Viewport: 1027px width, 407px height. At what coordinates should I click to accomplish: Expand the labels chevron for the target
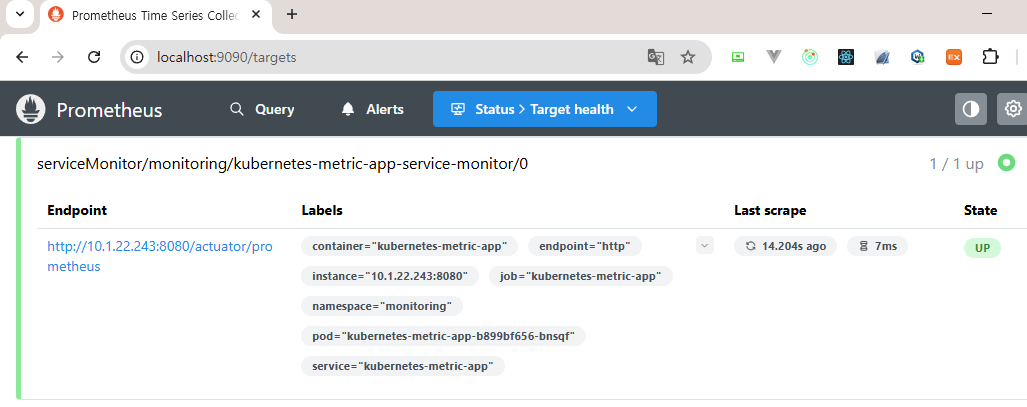(x=705, y=246)
